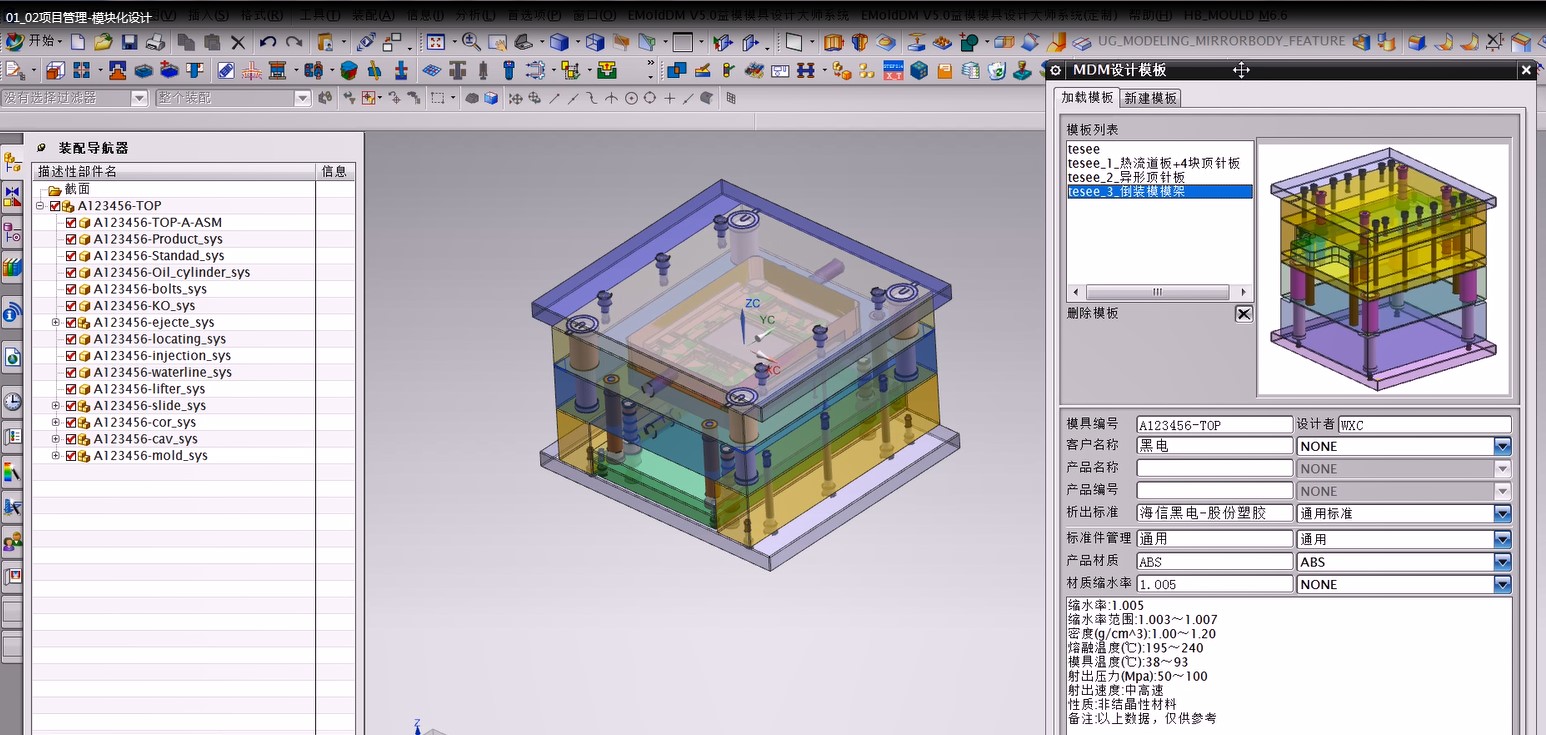Click the Print icon in the toolbar
1546x735 pixels.
point(155,42)
